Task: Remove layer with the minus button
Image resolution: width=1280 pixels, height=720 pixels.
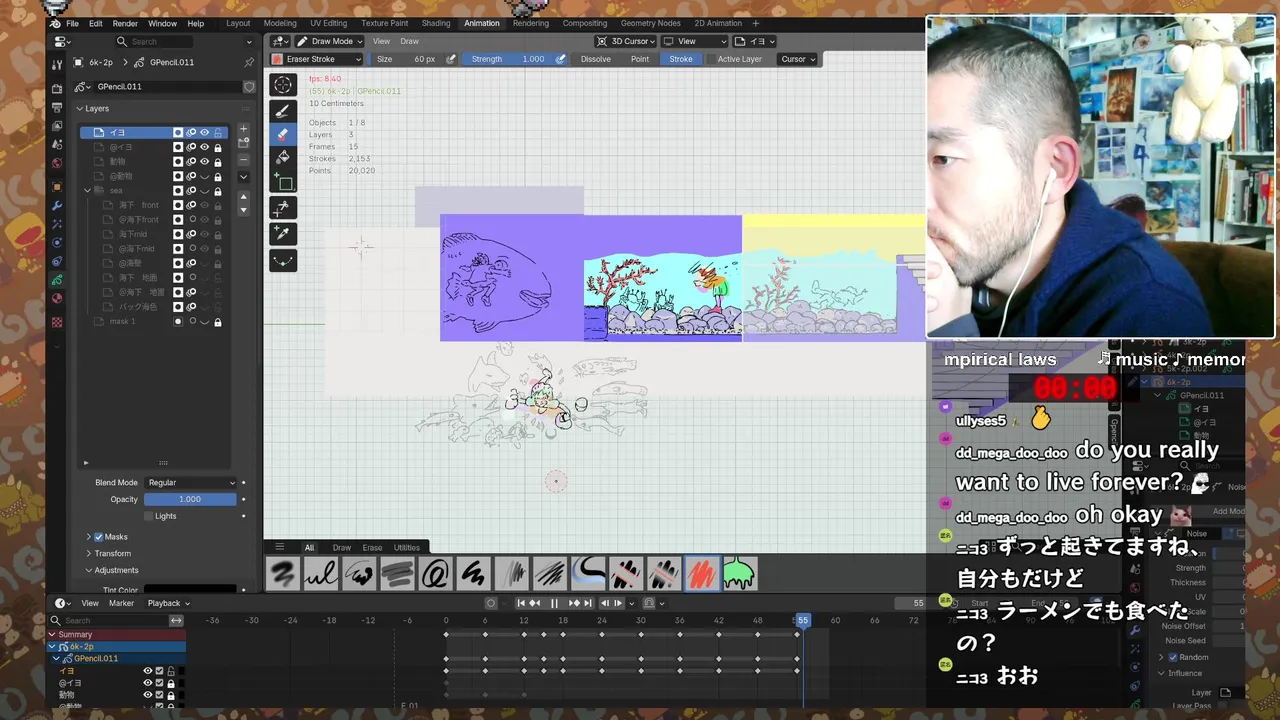Action: 243,159
